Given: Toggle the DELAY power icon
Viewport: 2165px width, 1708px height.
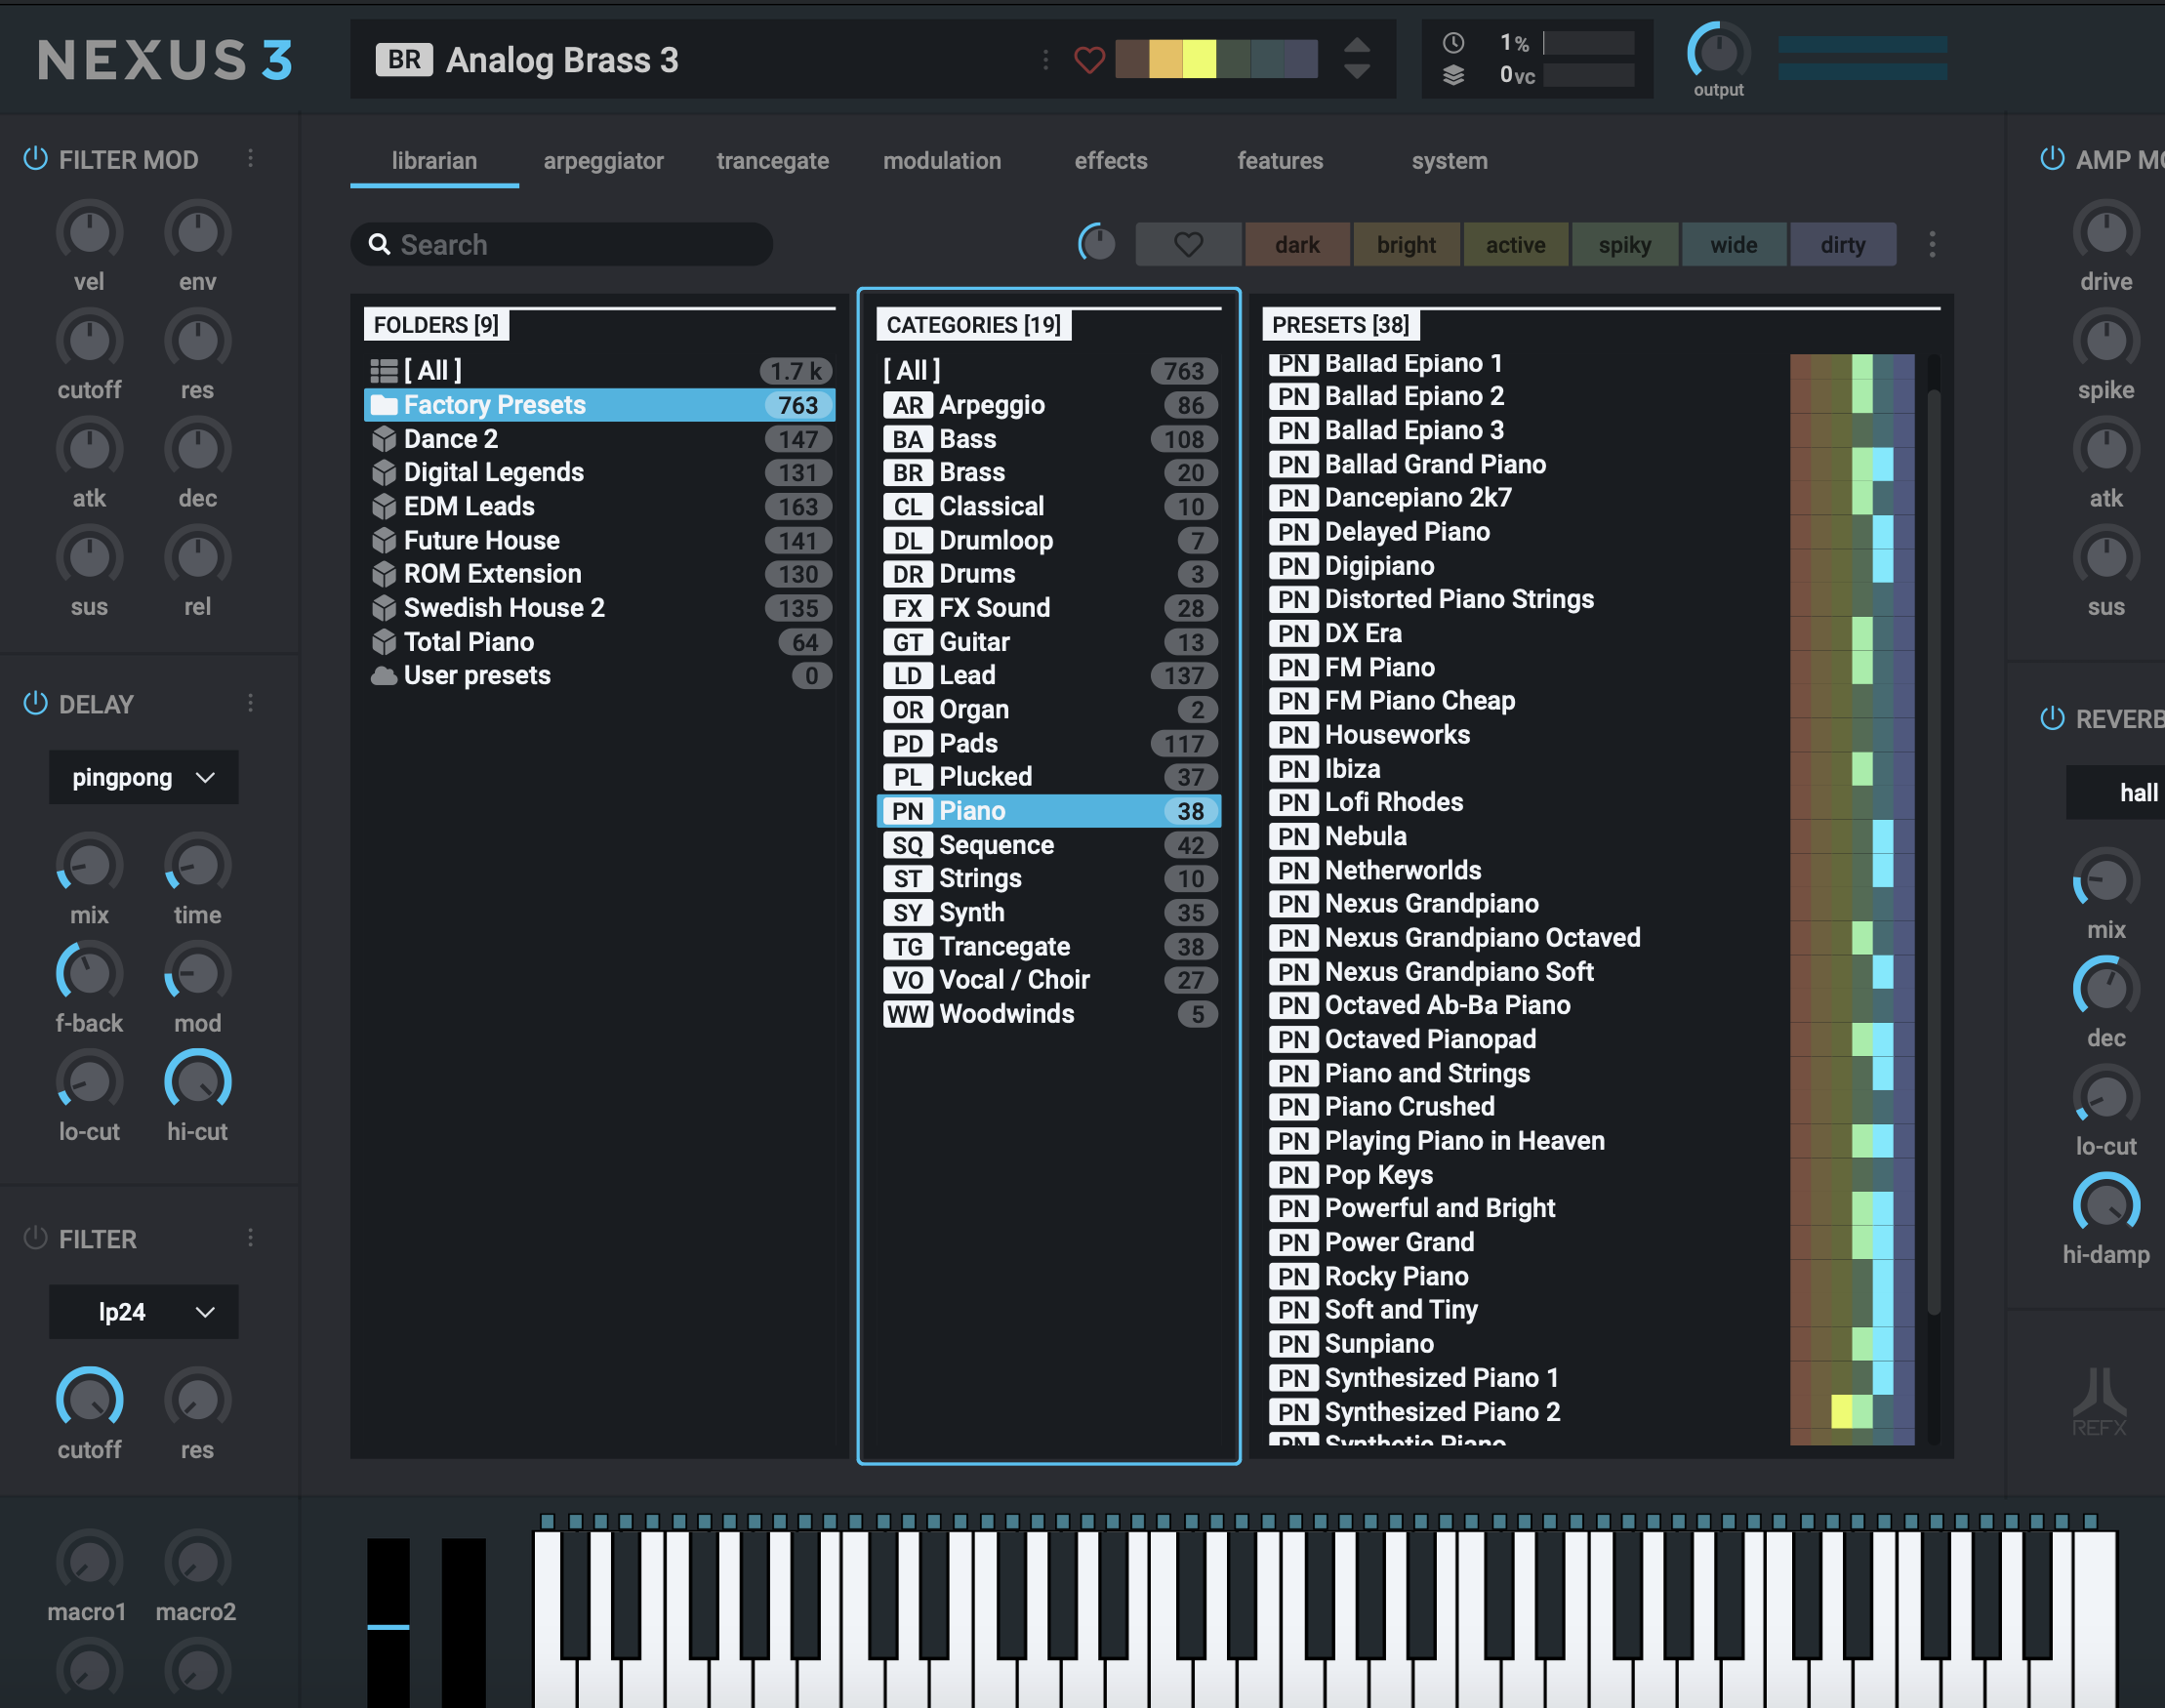Looking at the screenshot, I should [x=35, y=703].
